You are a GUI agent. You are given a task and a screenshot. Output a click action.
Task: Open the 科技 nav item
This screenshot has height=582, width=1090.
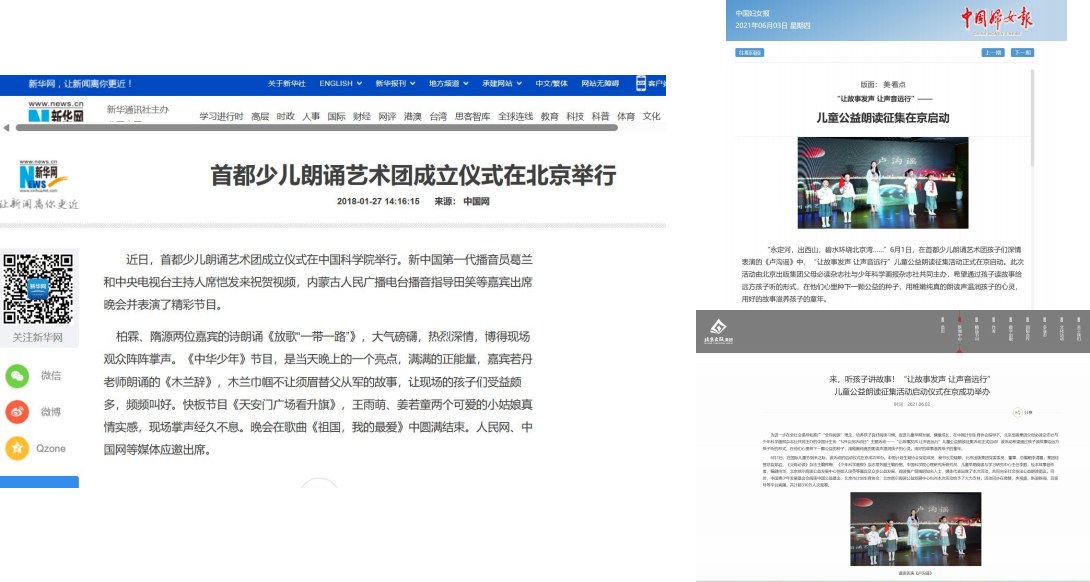[575, 116]
